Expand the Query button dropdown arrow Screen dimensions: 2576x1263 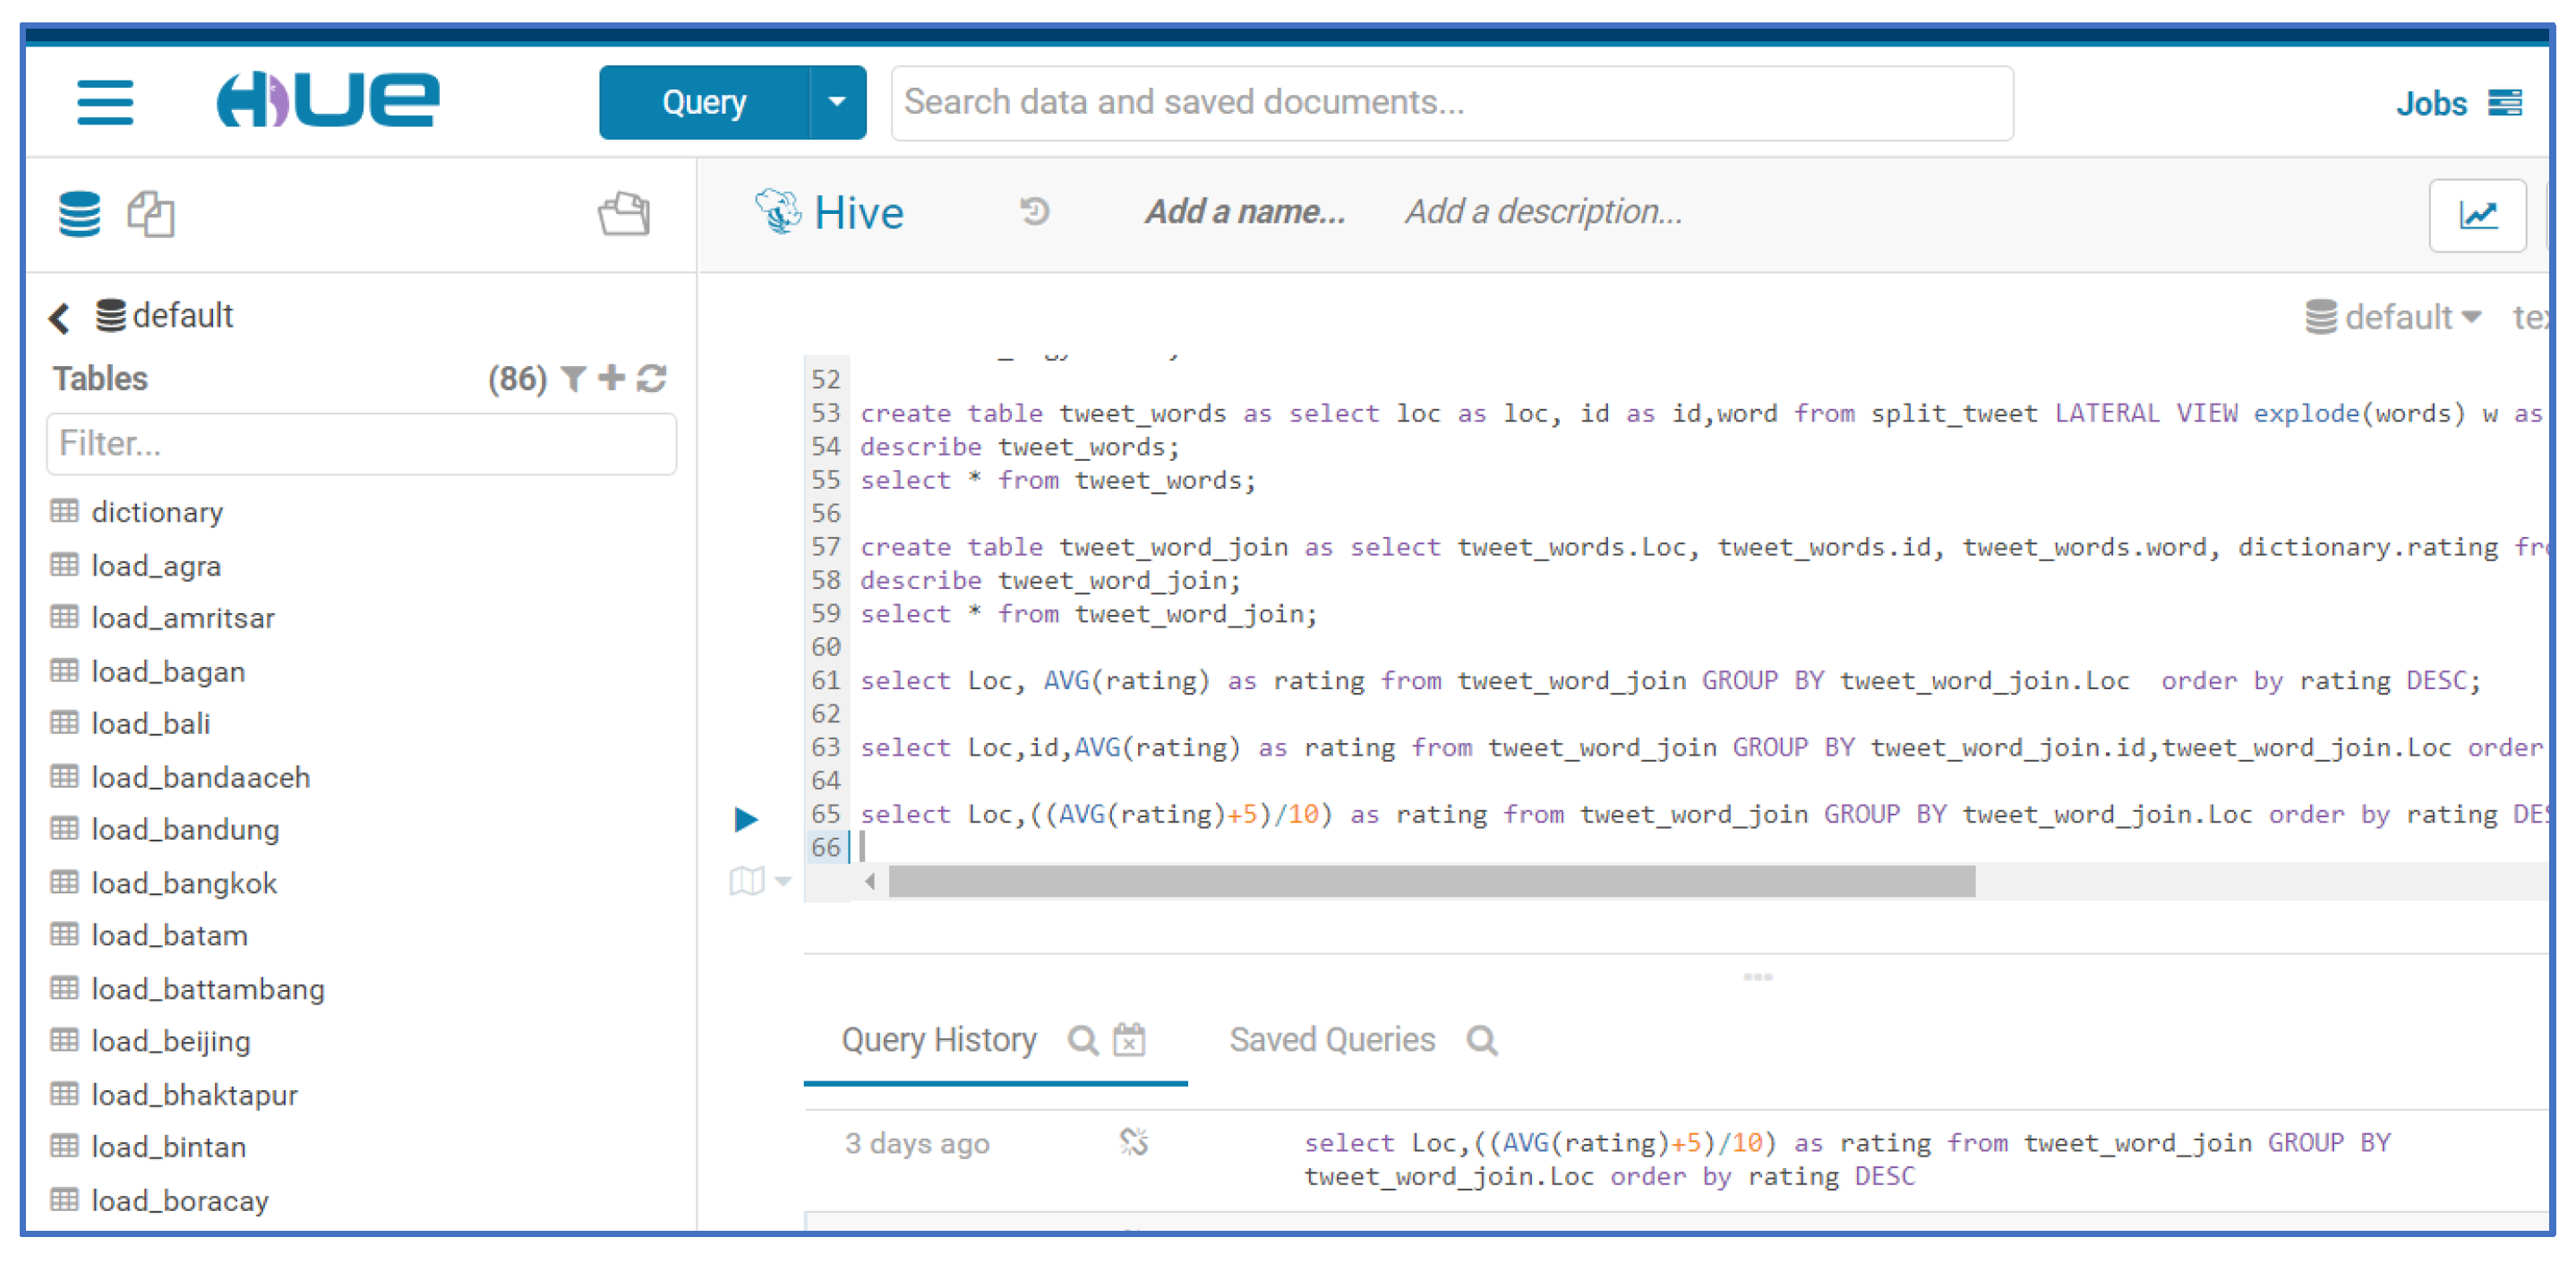tap(837, 102)
